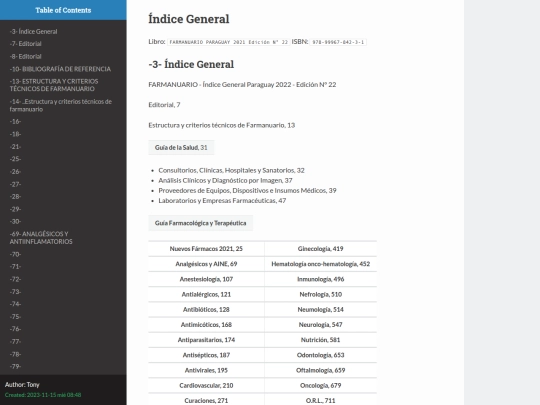Screen dimensions: 540x405
Task: Select sidebar entry -73-
Action: click(x=15, y=291)
